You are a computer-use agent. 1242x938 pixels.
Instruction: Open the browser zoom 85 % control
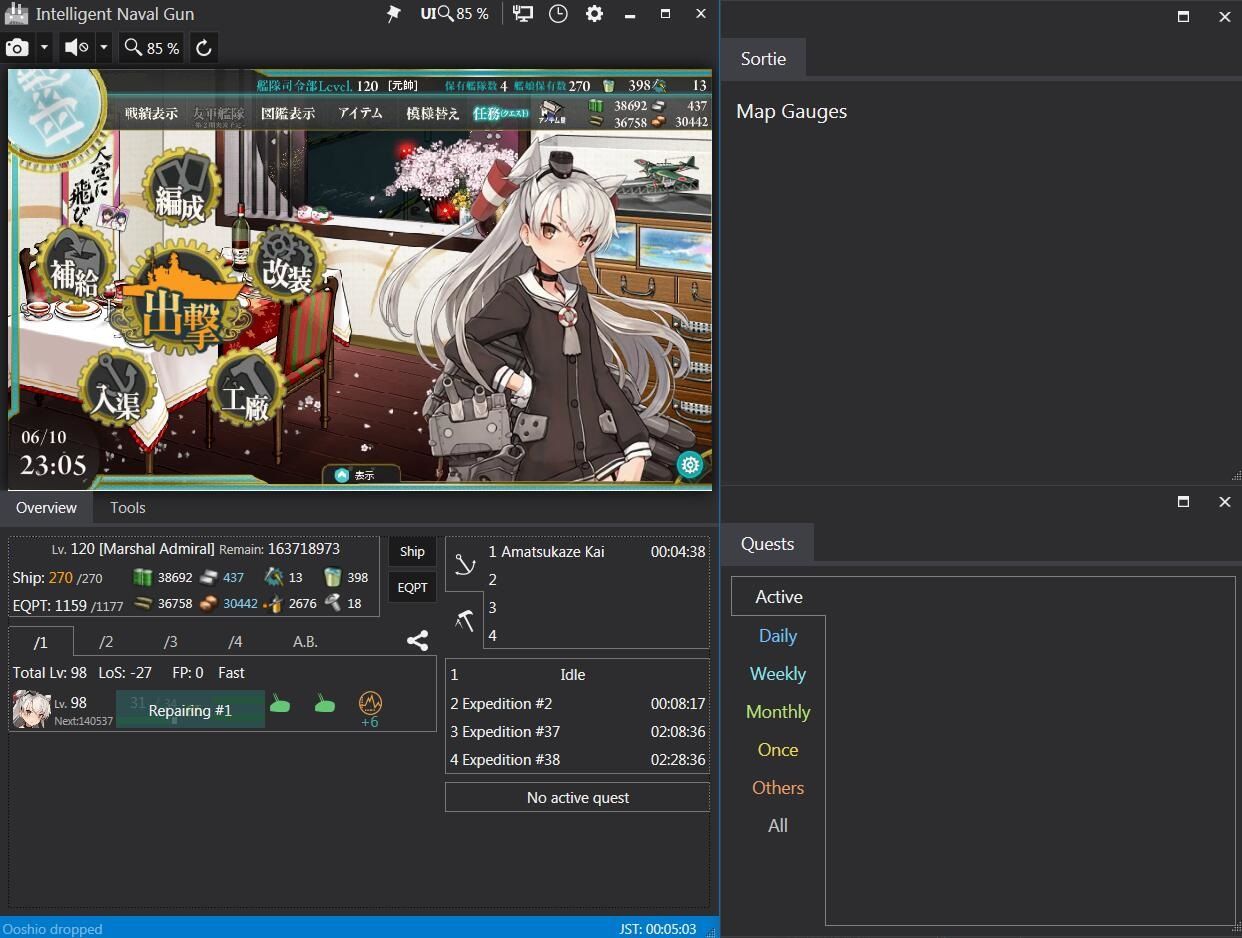pyautogui.click(x=152, y=47)
